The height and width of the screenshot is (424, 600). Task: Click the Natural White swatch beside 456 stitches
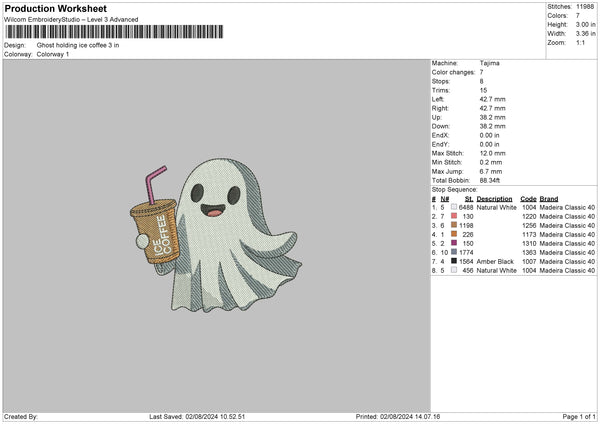pos(454,270)
